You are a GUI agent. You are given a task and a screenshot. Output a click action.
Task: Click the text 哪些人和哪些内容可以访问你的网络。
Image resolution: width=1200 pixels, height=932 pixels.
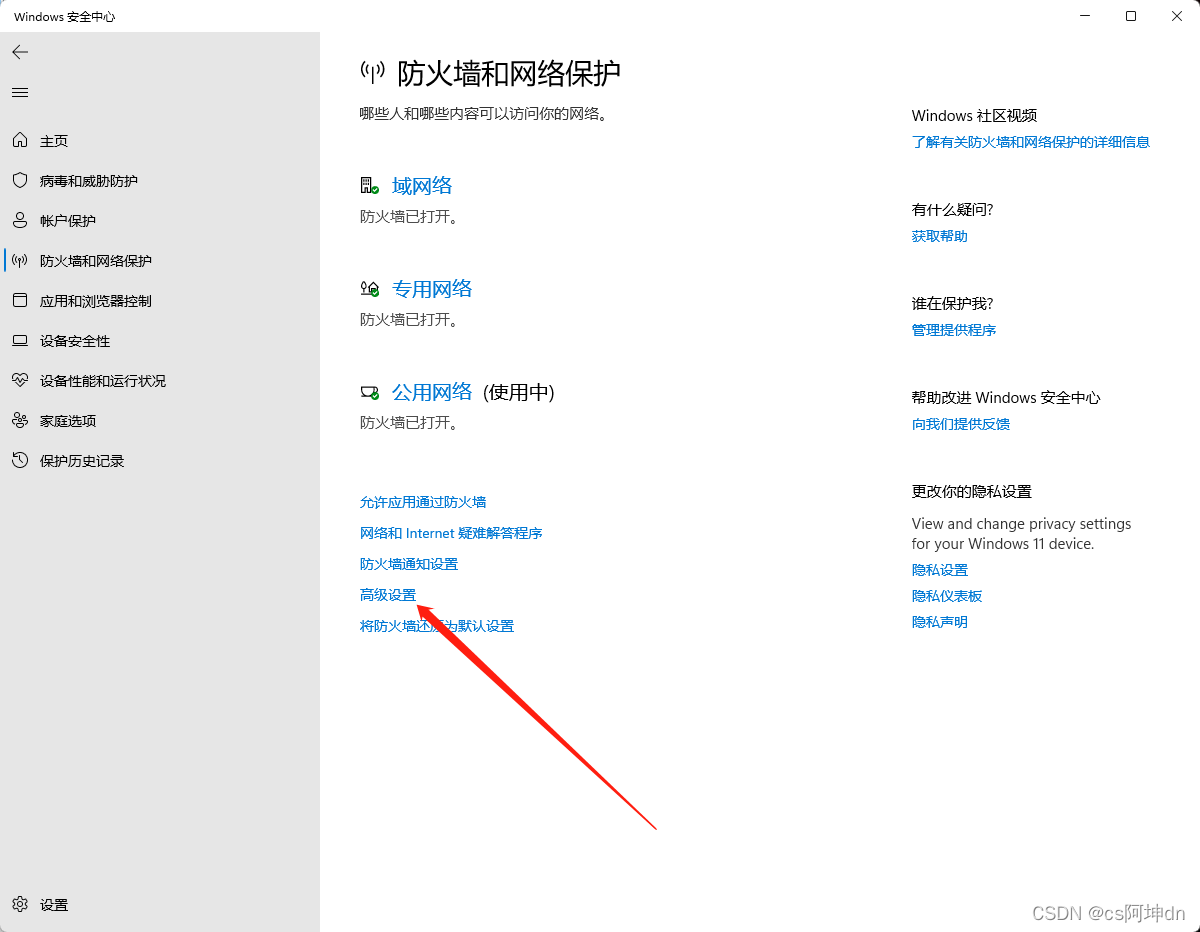point(484,114)
